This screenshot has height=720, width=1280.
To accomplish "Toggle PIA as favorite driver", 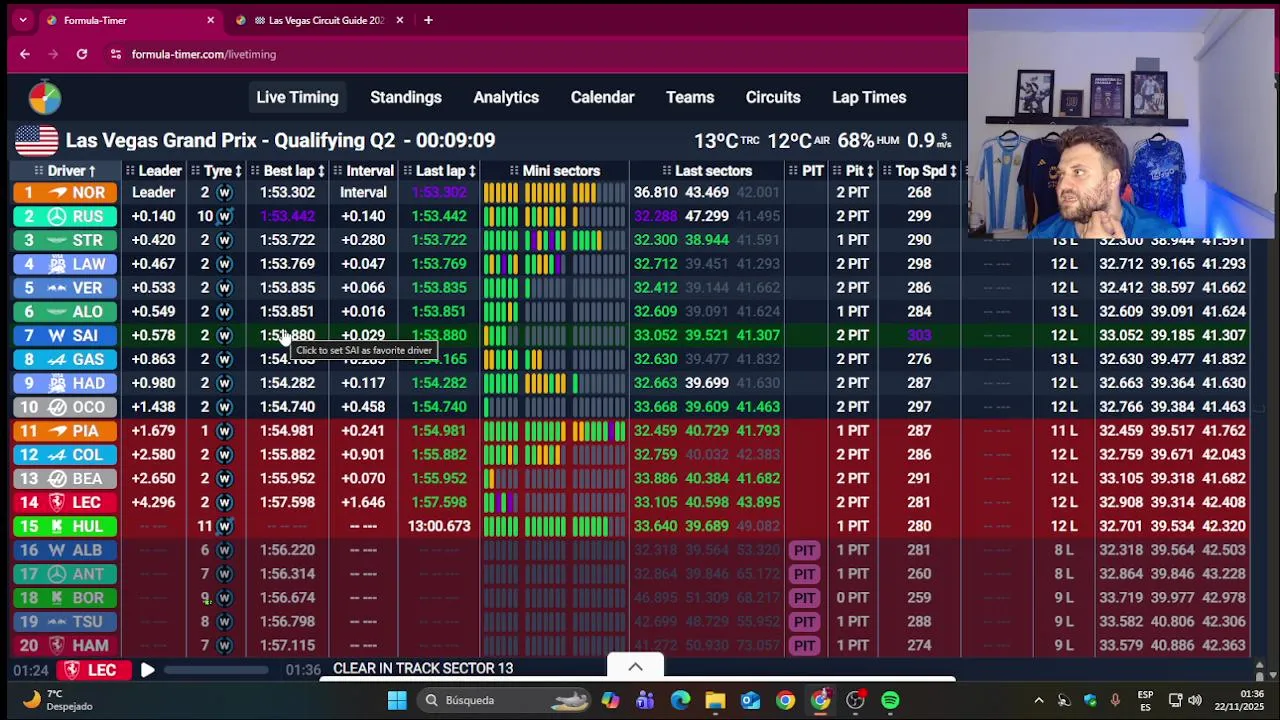I will pyautogui.click(x=66, y=431).
